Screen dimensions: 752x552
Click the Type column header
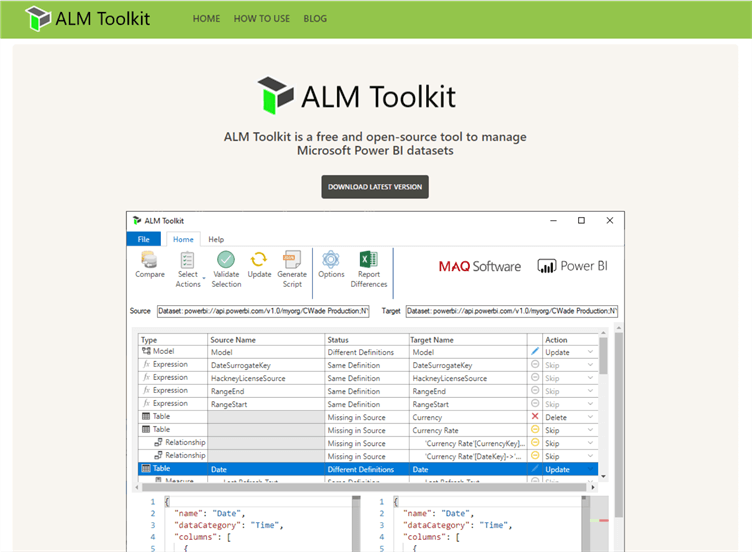(173, 340)
